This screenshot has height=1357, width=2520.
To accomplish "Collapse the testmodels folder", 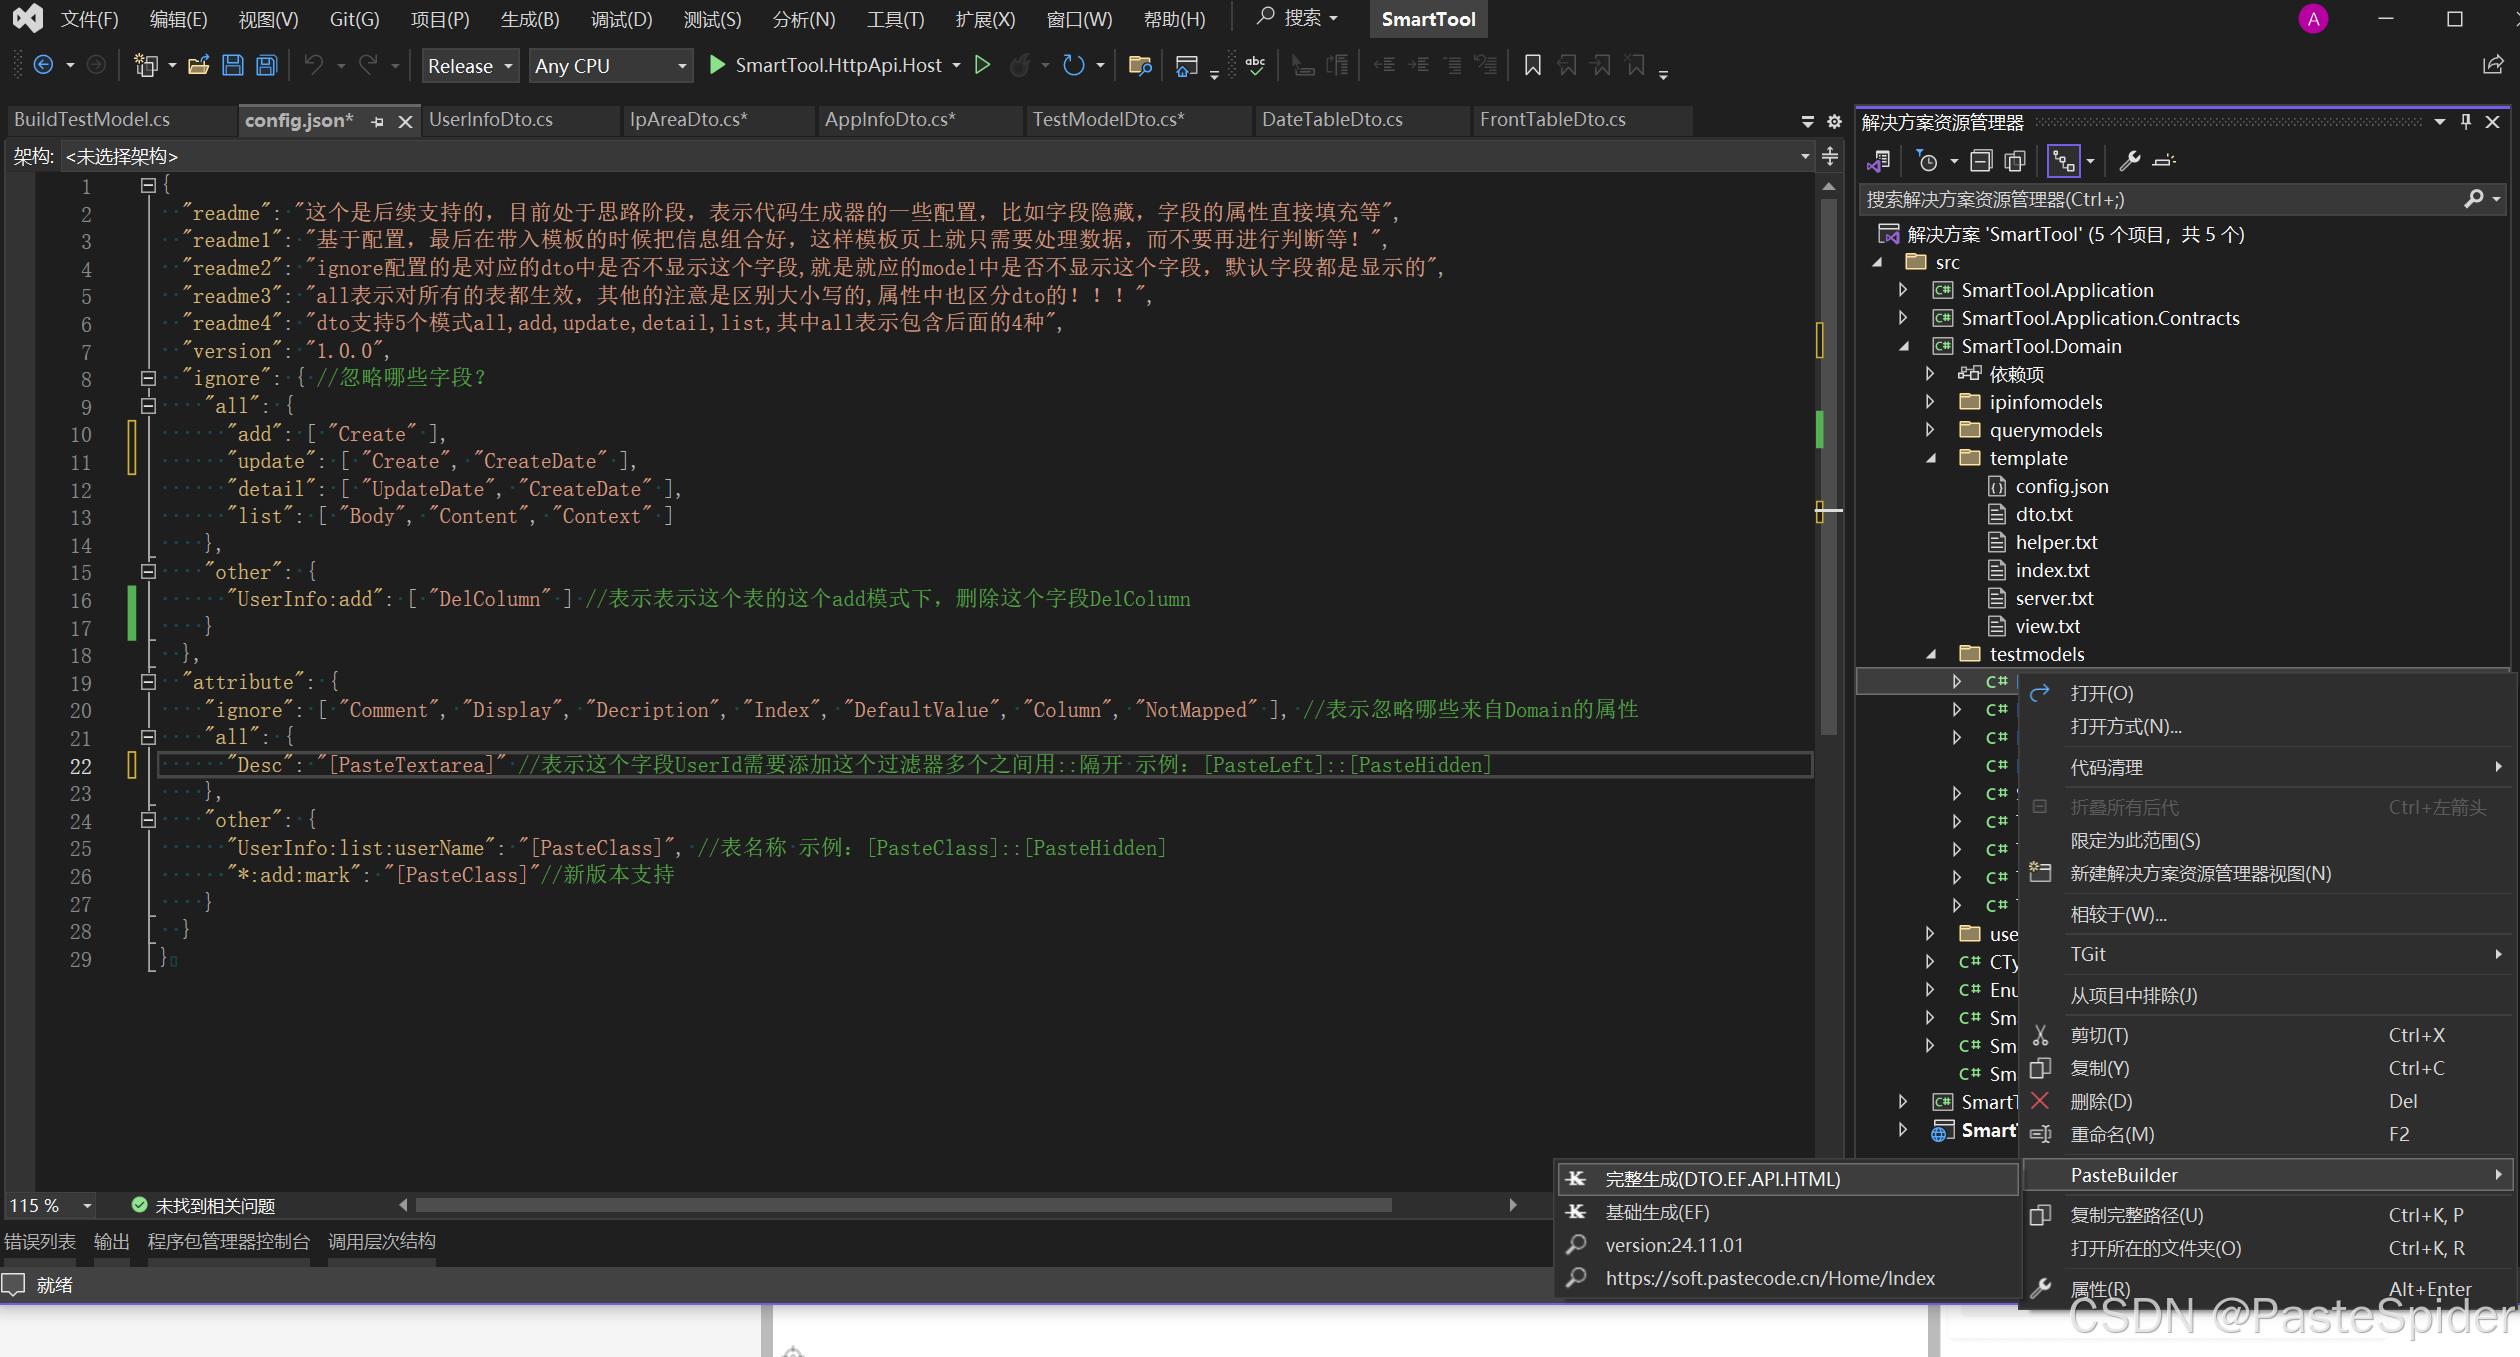I will [x=1931, y=654].
